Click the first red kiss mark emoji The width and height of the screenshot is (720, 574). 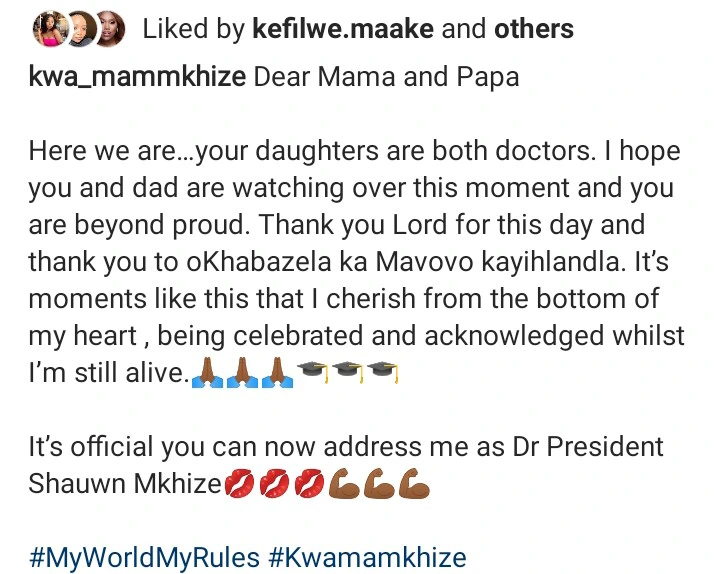tap(240, 483)
